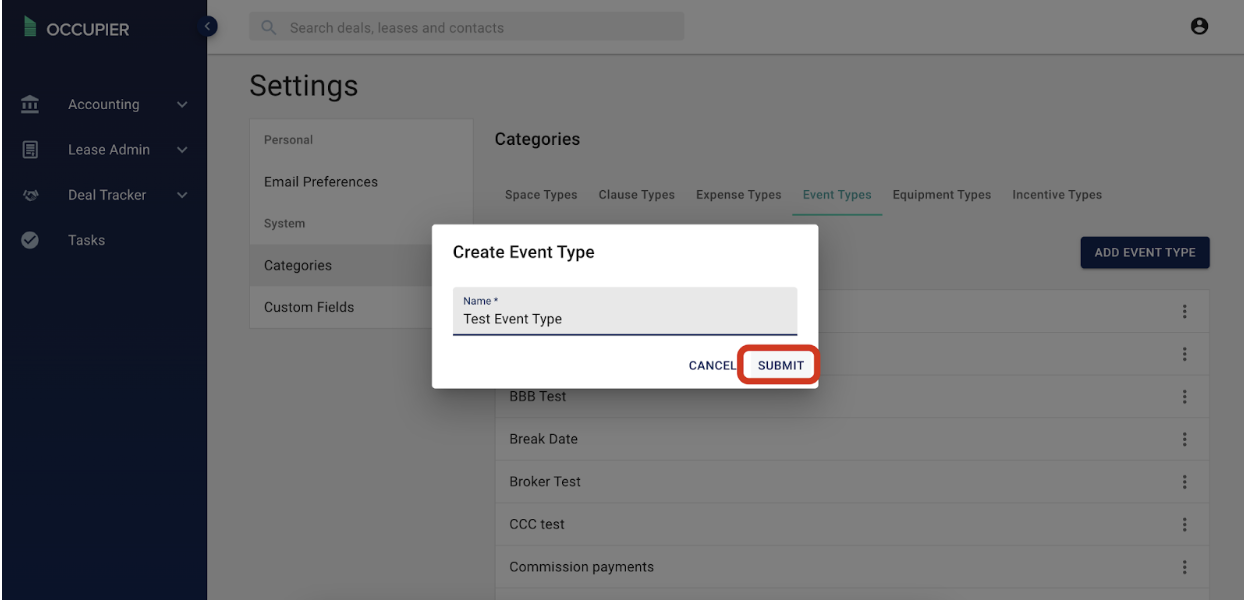The height and width of the screenshot is (602, 1244).
Task: Collapse the sidebar with the arrow button
Action: point(208,26)
